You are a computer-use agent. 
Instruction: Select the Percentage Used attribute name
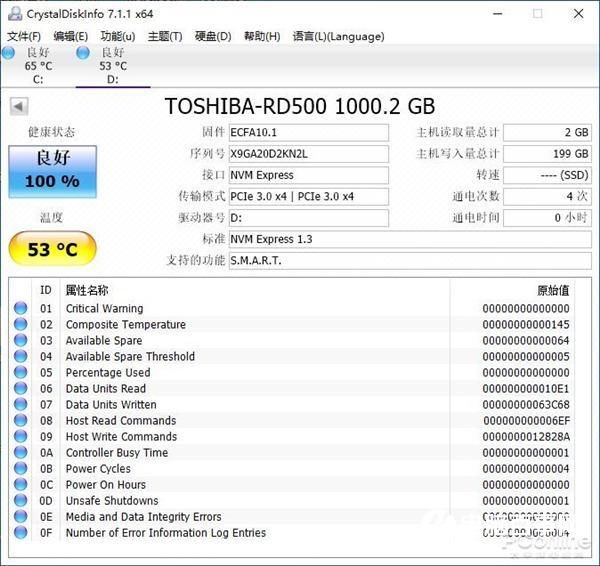[108, 373]
